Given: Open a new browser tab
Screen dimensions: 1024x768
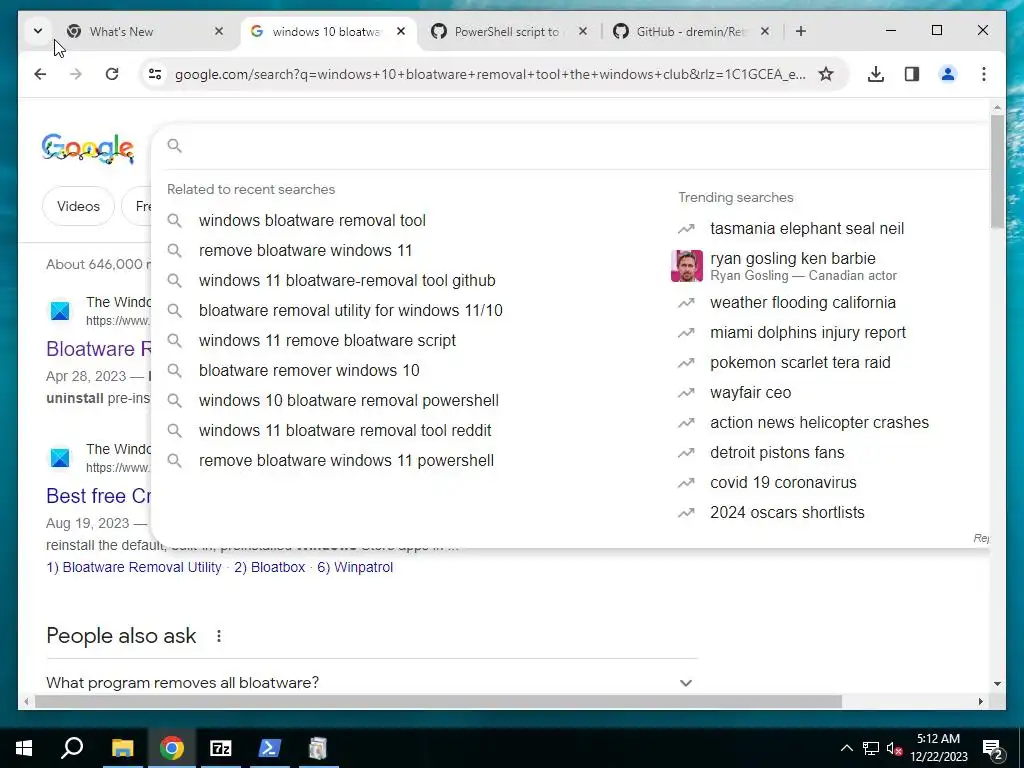Looking at the screenshot, I should (x=801, y=31).
